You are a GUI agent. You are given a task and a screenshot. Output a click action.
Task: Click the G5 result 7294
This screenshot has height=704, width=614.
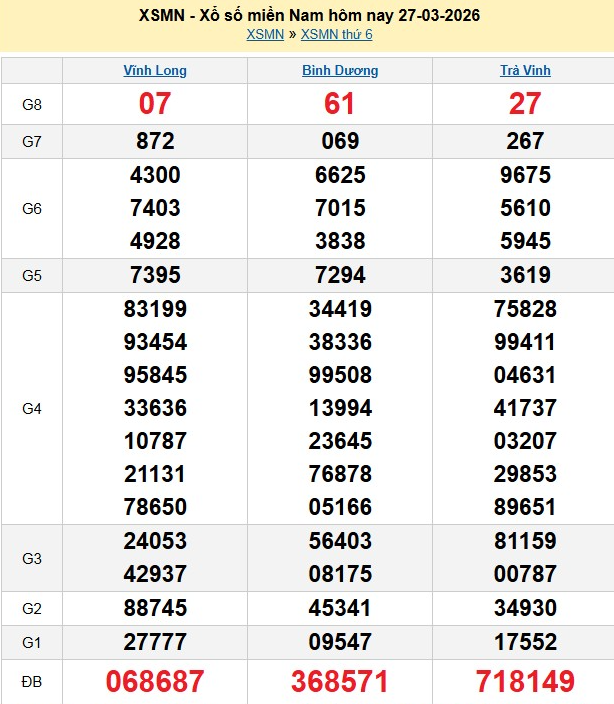click(340, 275)
